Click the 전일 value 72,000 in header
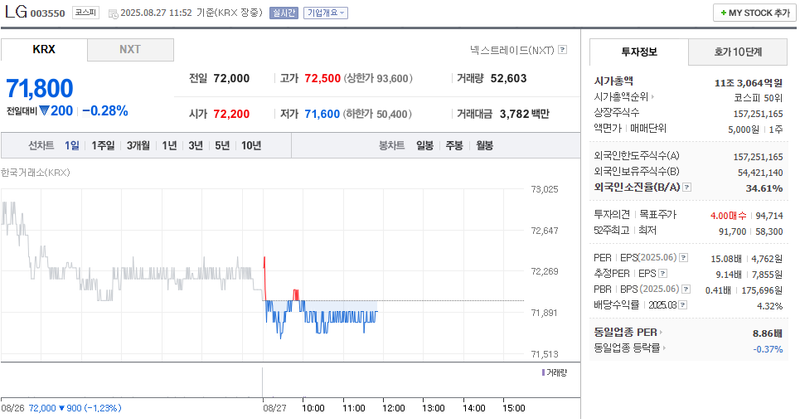This screenshot has height=419, width=800. pos(231,78)
